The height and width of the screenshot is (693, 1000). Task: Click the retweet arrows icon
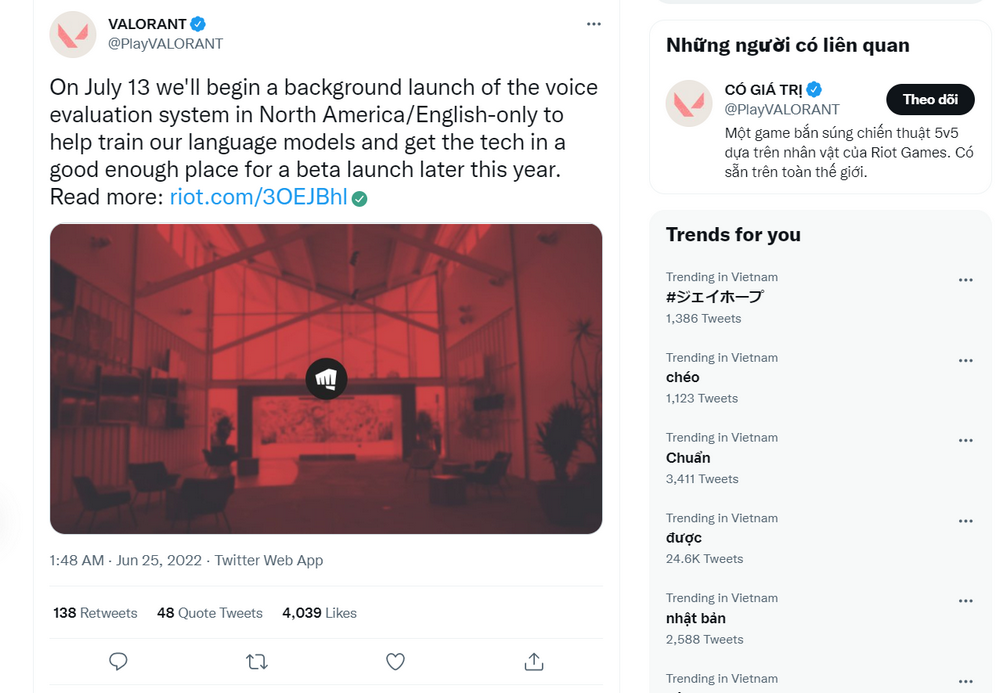[256, 661]
